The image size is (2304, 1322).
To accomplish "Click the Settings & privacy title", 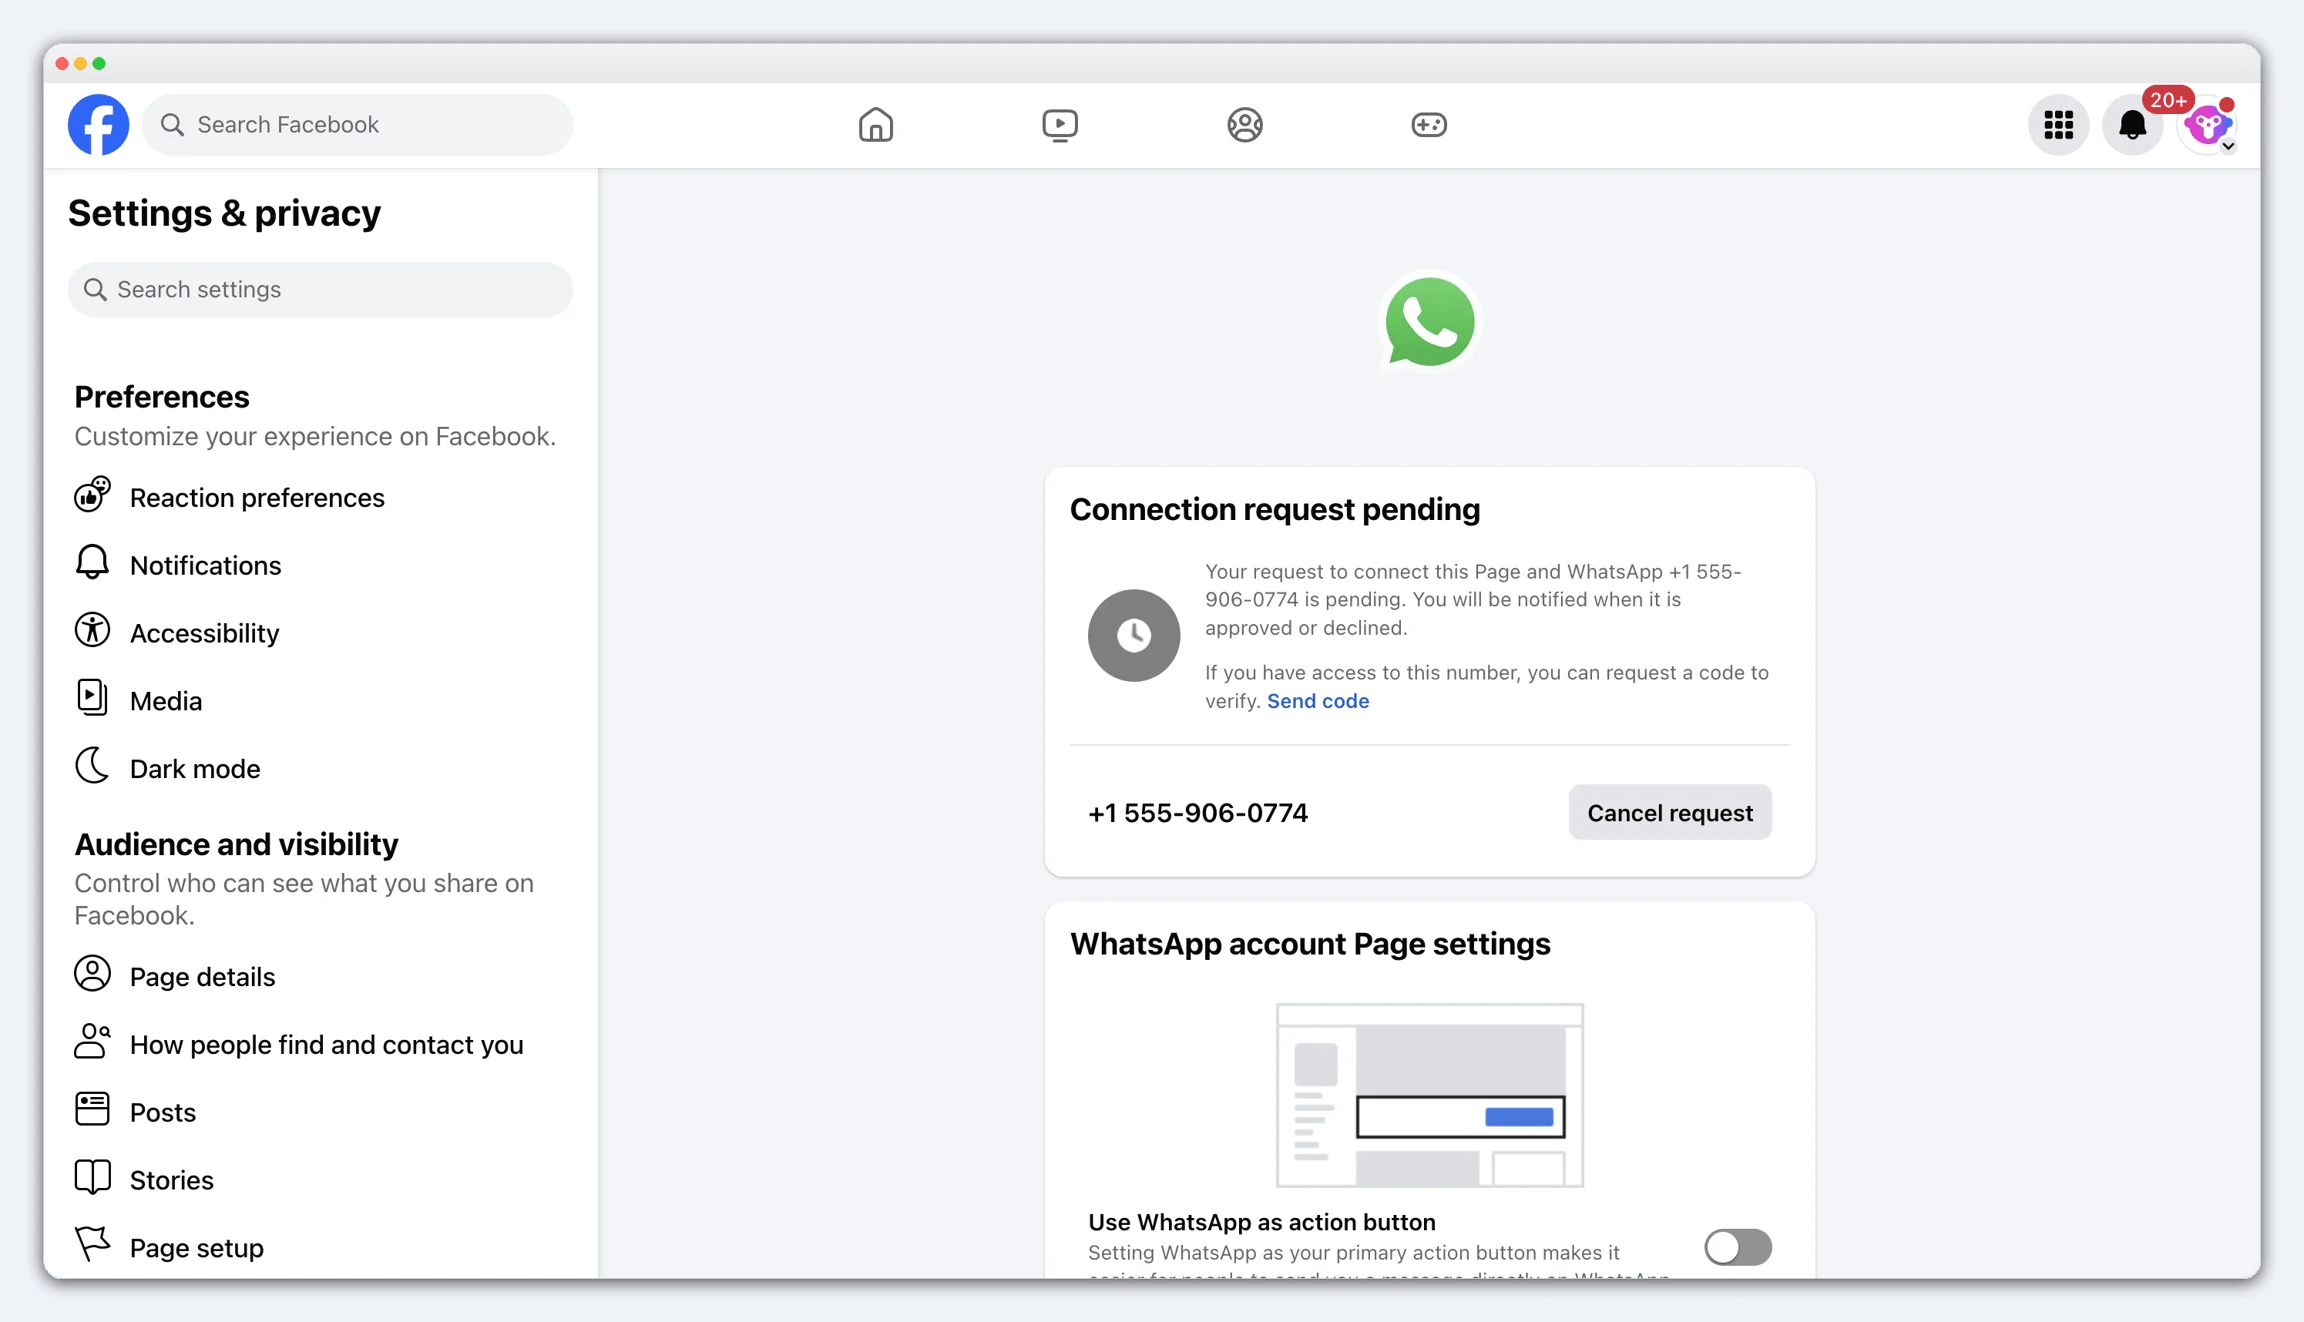I will coord(224,213).
